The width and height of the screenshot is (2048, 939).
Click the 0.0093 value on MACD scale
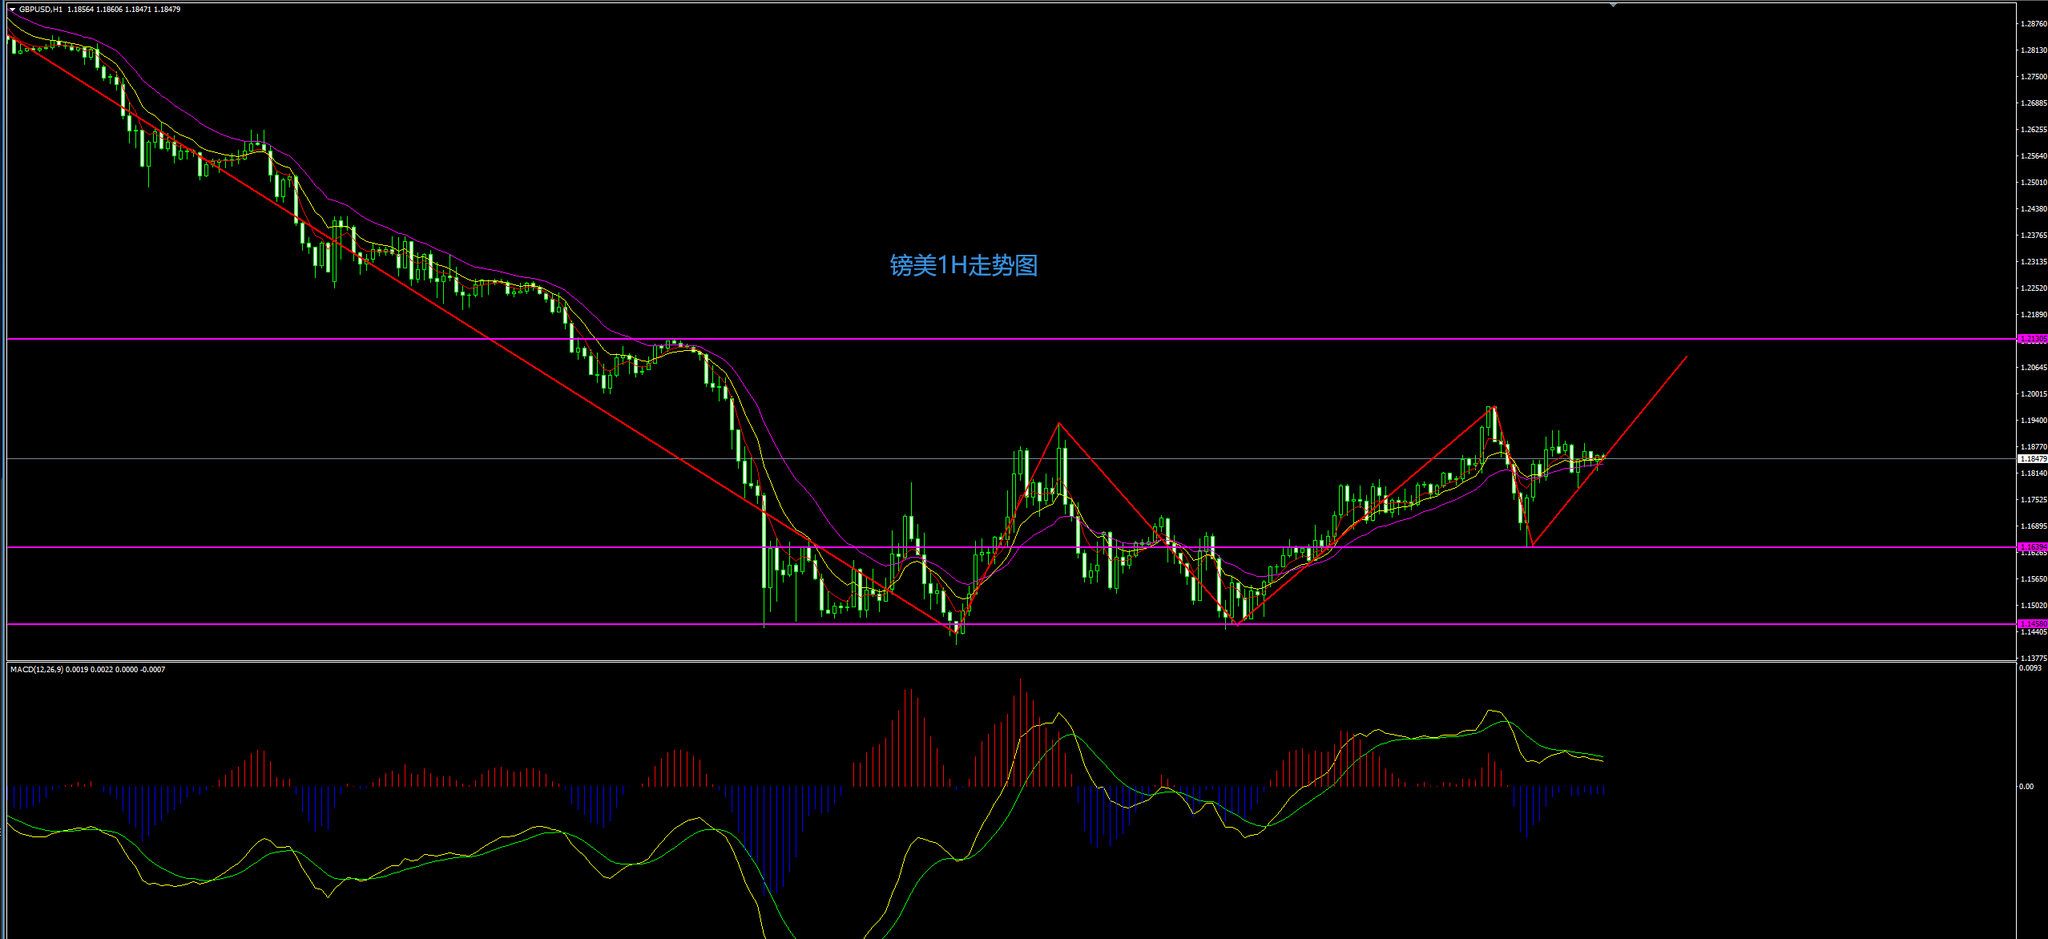click(2030, 668)
